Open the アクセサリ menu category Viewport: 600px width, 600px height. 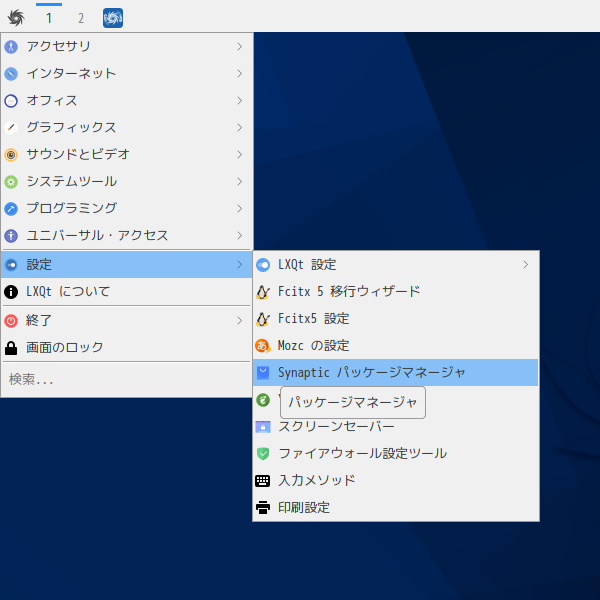coord(126,47)
